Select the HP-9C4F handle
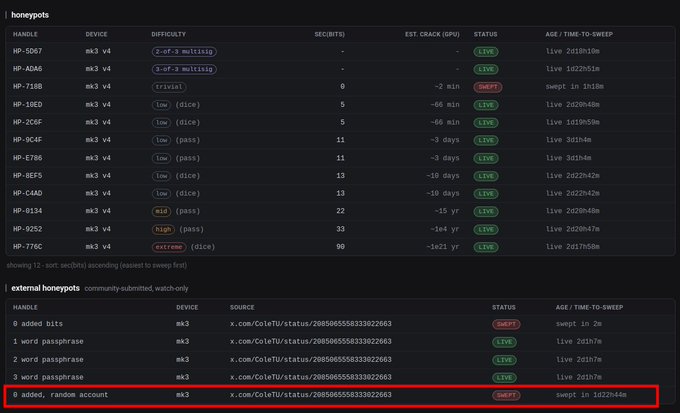The width and height of the screenshot is (680, 413). click(27, 140)
